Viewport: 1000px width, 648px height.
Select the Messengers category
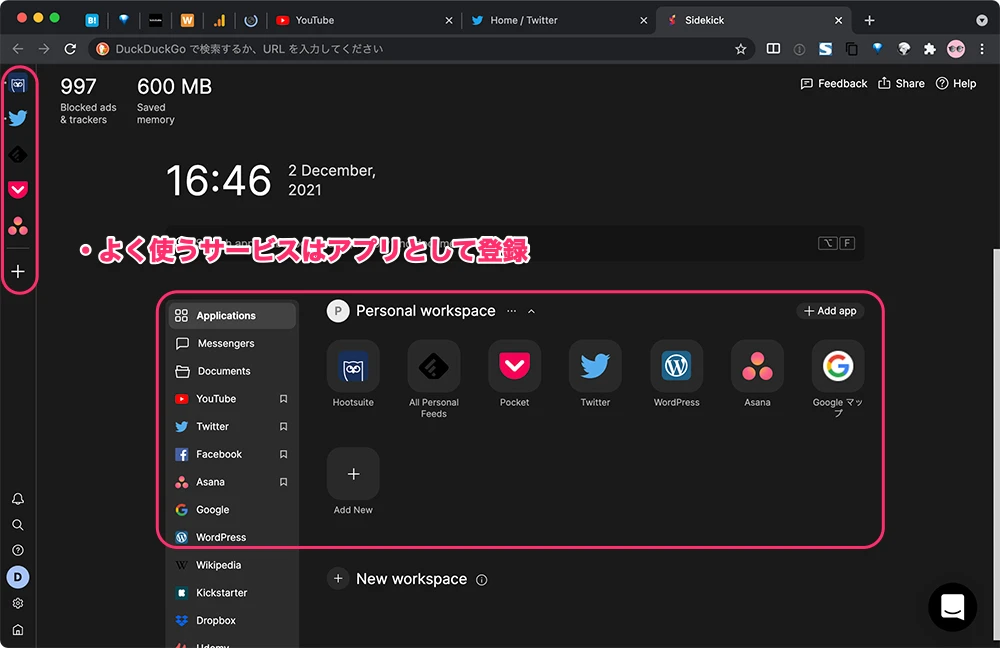click(232, 343)
